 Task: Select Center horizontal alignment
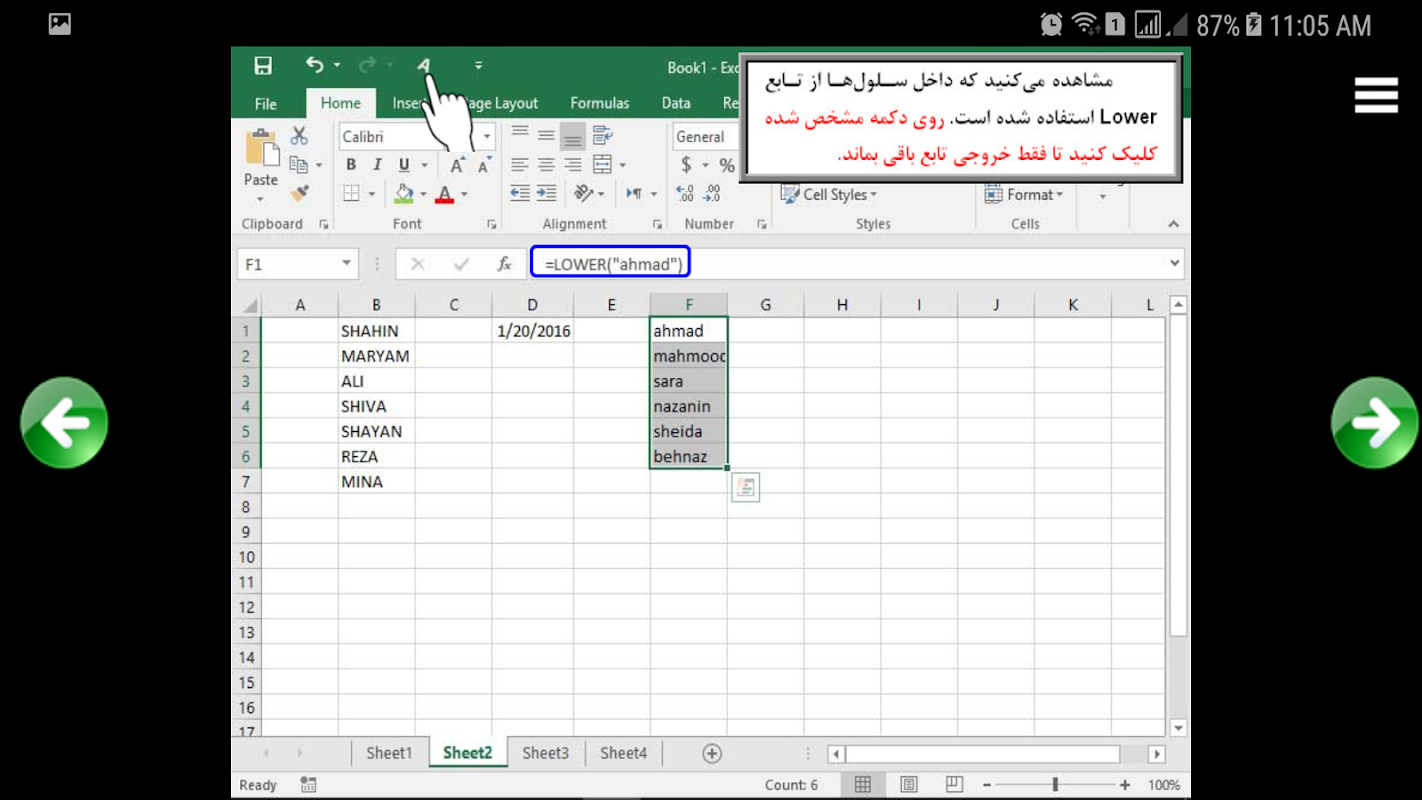[546, 164]
